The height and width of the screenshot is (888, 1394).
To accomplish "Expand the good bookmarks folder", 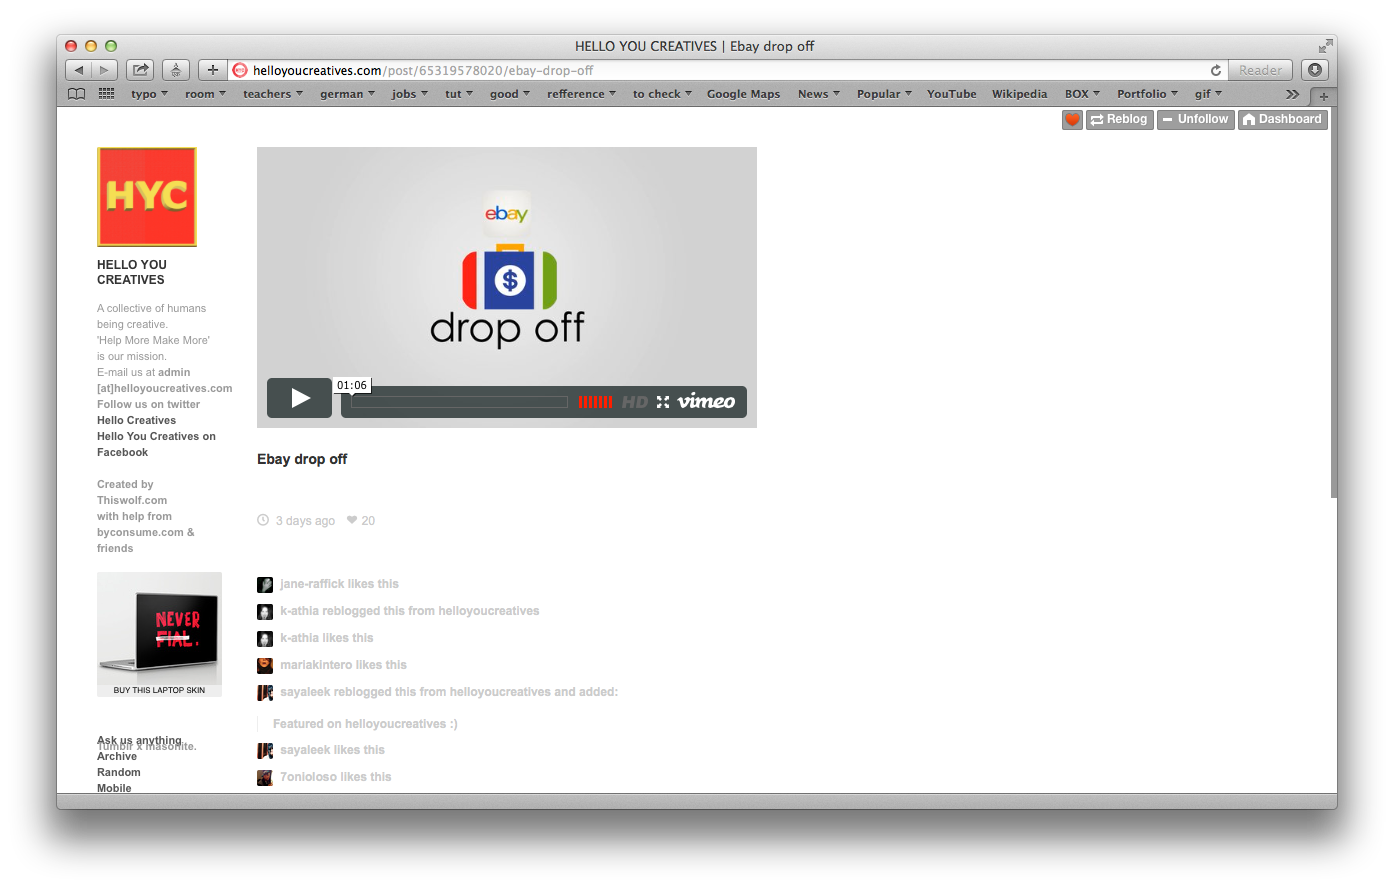I will 510,94.
